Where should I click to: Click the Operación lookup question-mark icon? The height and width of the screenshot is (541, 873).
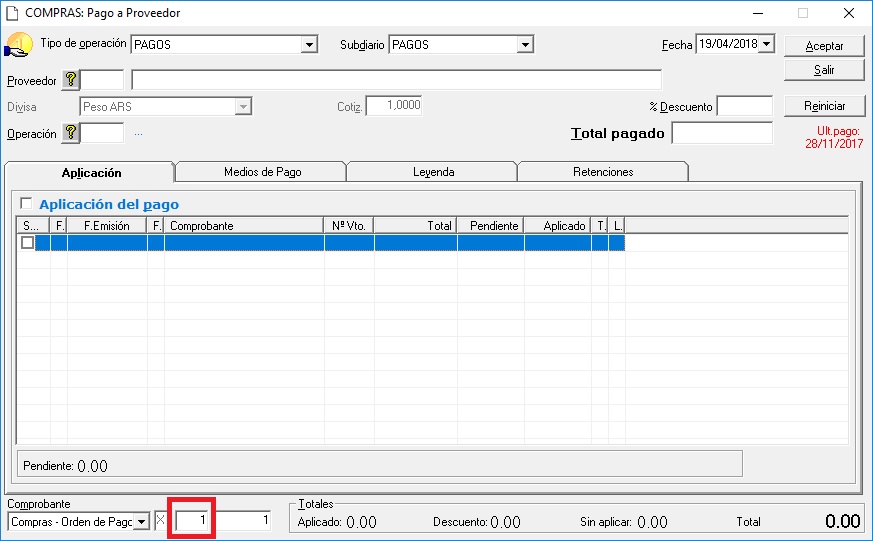click(x=70, y=133)
